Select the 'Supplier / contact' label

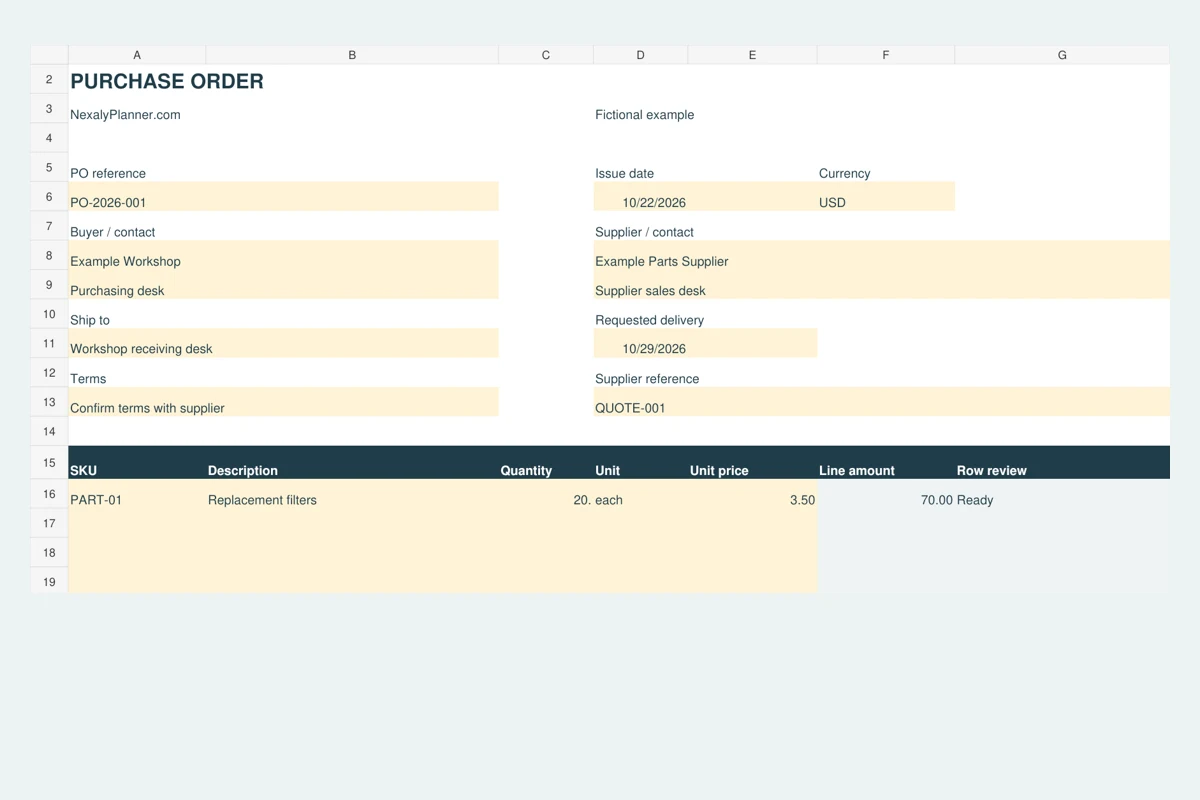[644, 232]
